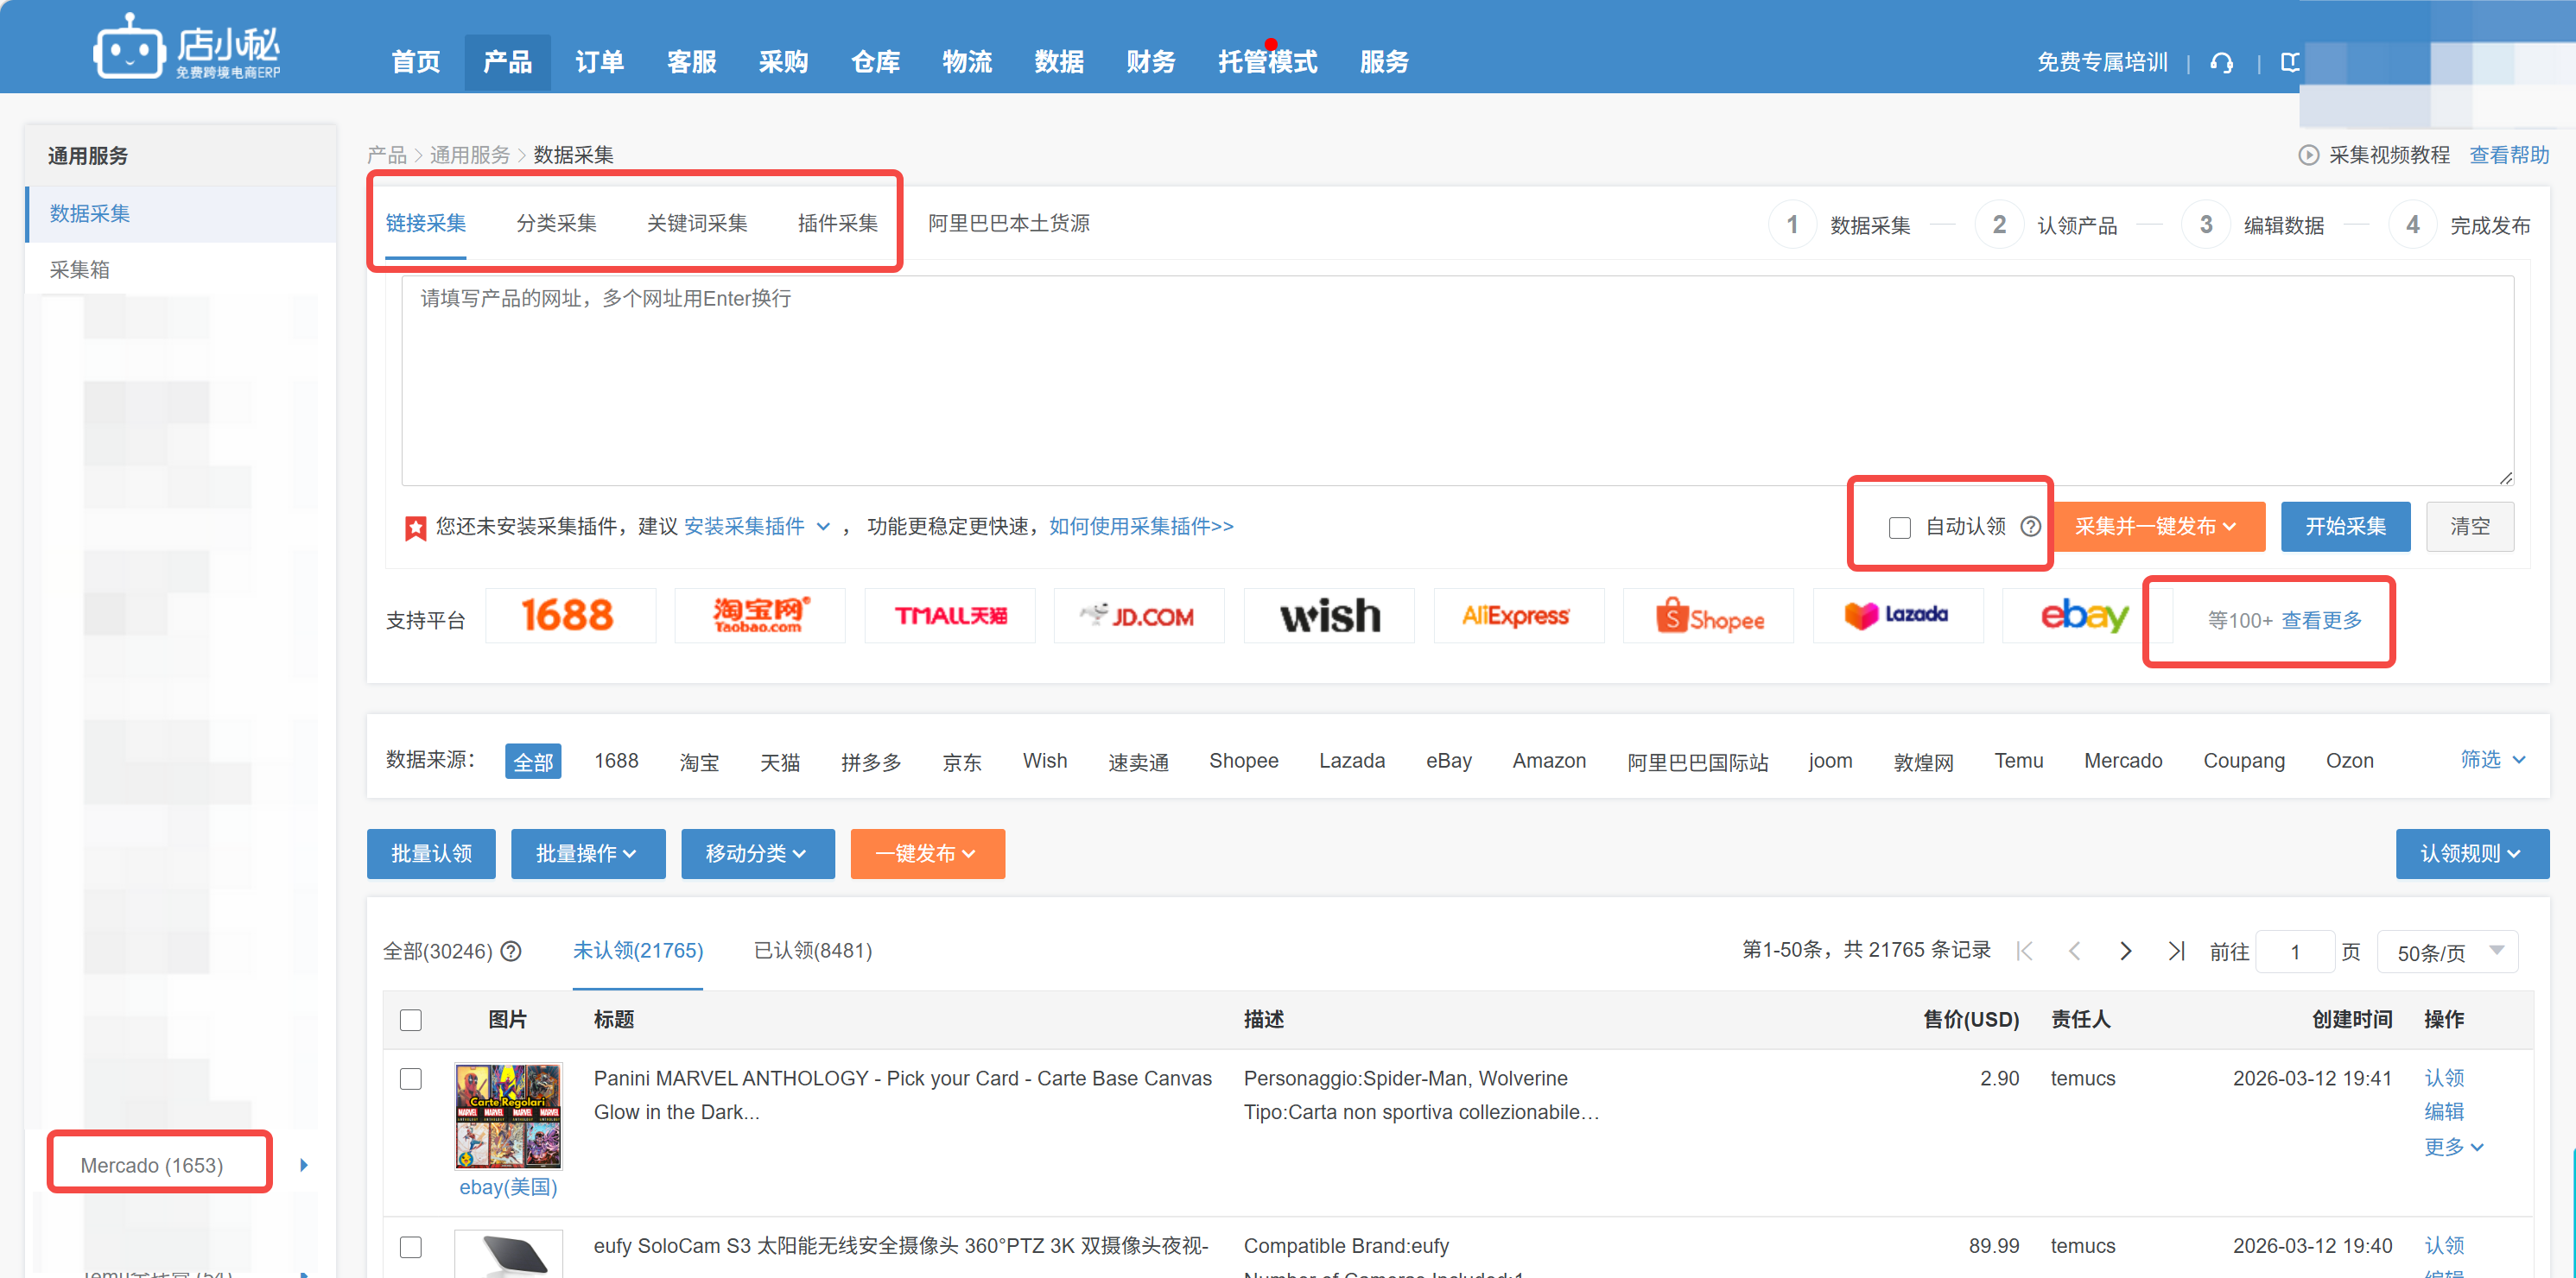Screen dimensions: 2576x1278
Task: Enable the 自动认领 checkbox
Action: [x=1899, y=528]
